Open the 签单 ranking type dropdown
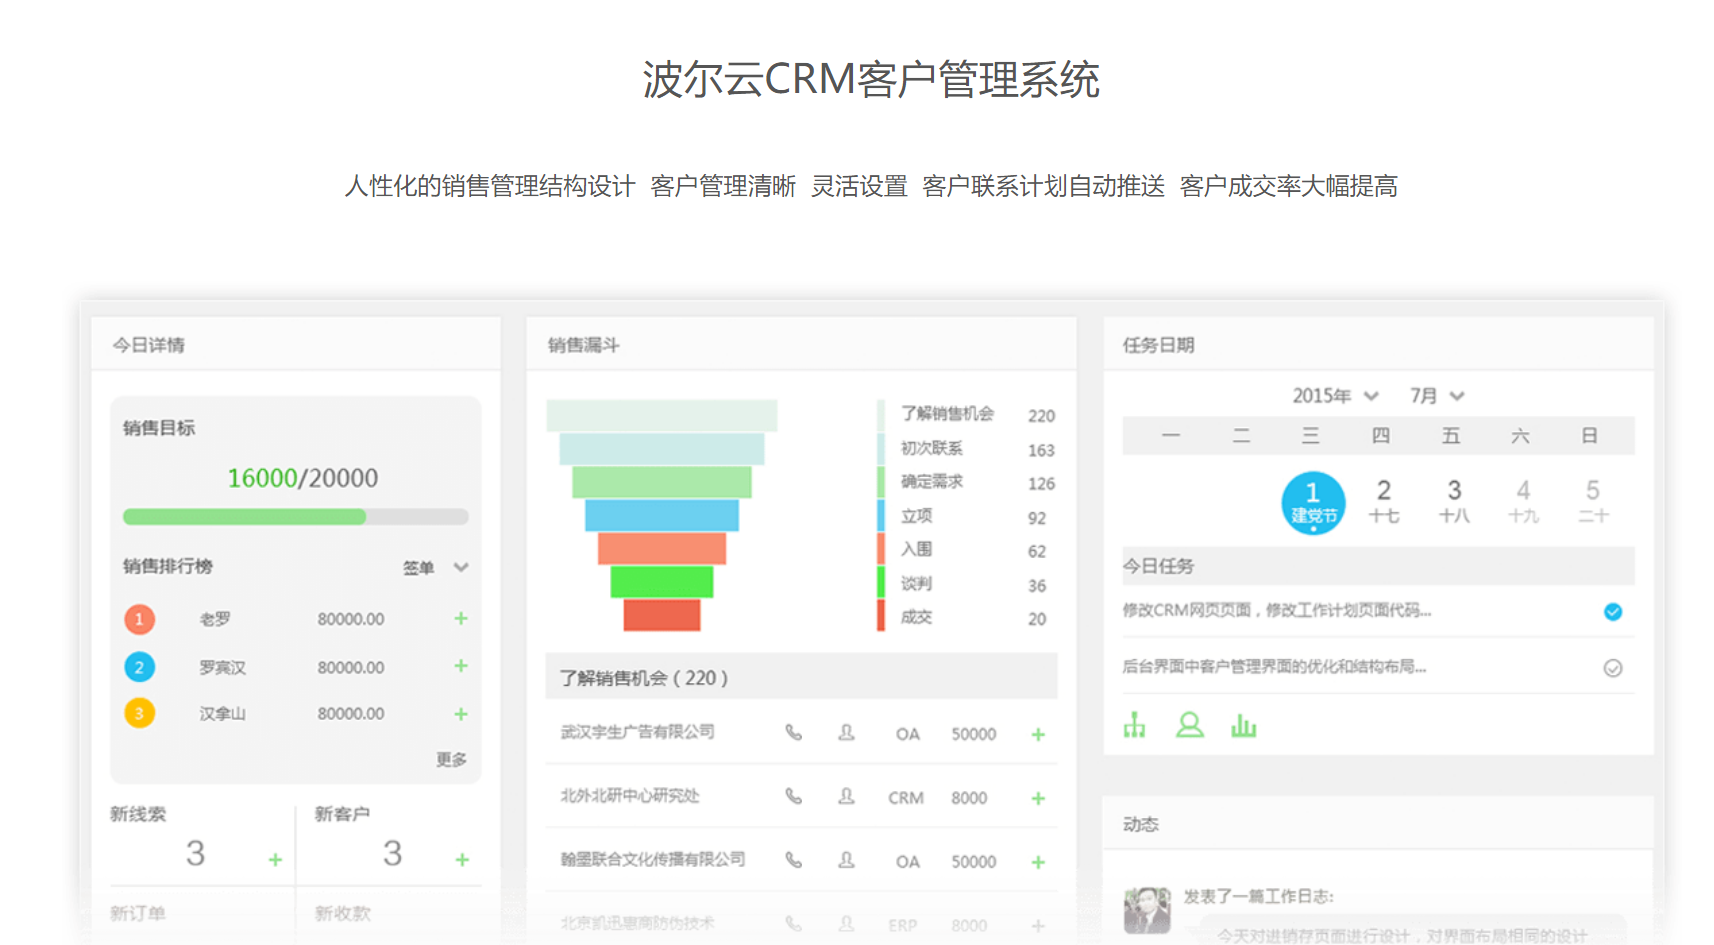 coord(433,567)
